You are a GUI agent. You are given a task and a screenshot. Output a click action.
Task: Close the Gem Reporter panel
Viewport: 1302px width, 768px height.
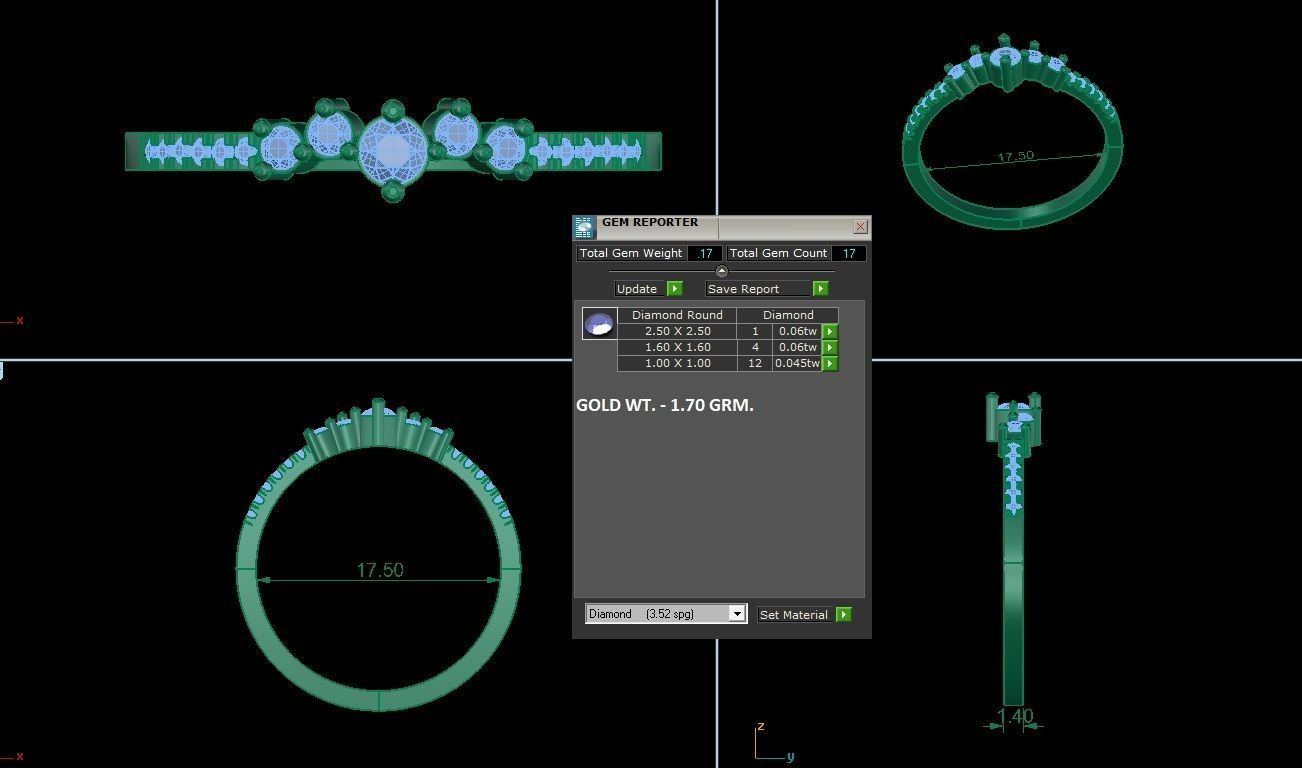(x=860, y=227)
